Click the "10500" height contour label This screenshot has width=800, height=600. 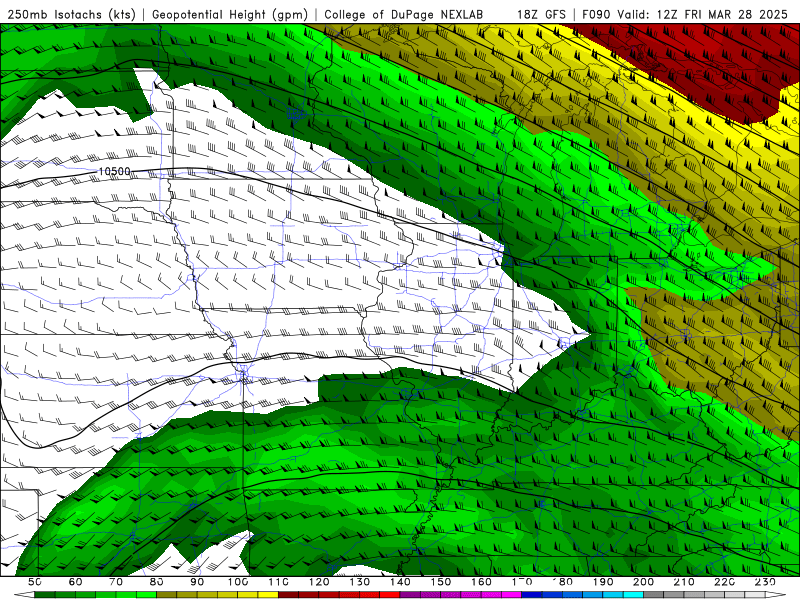(114, 171)
